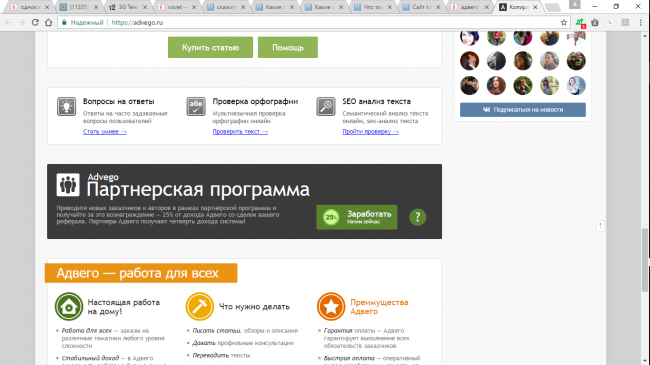
Task: Click the Что нужно делать heading
Action: point(254,307)
